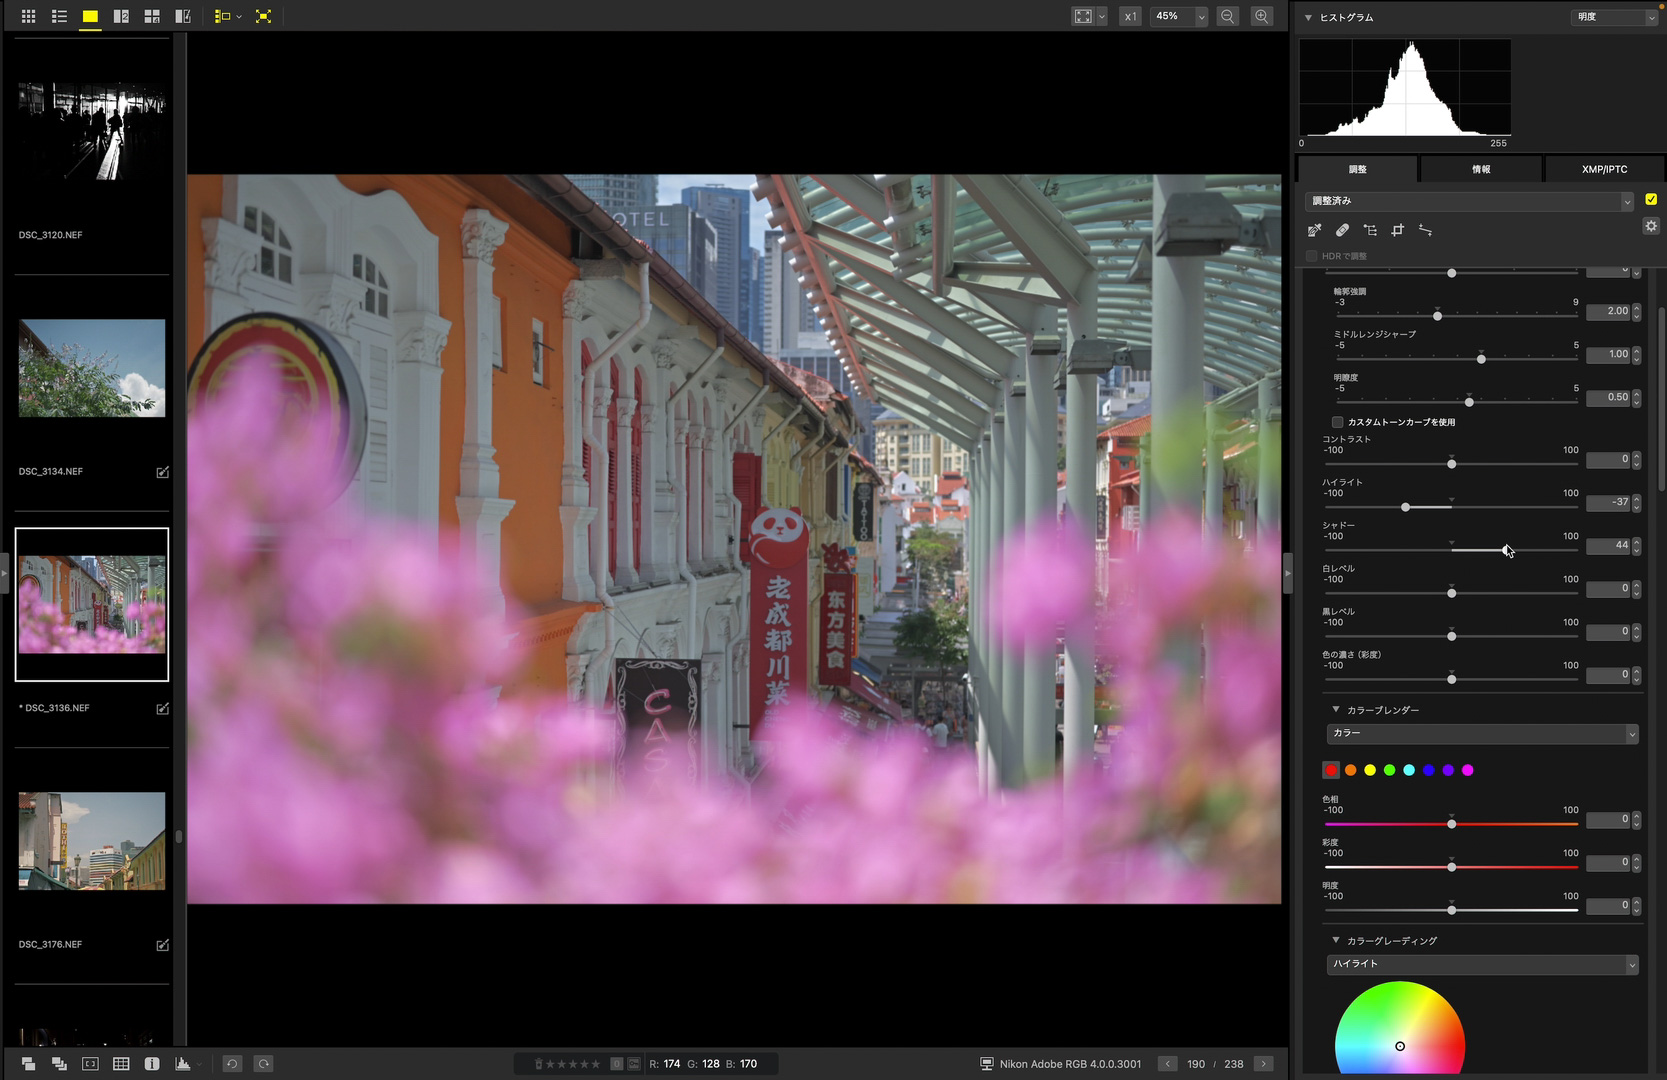Image resolution: width=1667 pixels, height=1080 pixels.
Task: Click the trash icon in rating bar
Action: coord(539,1064)
